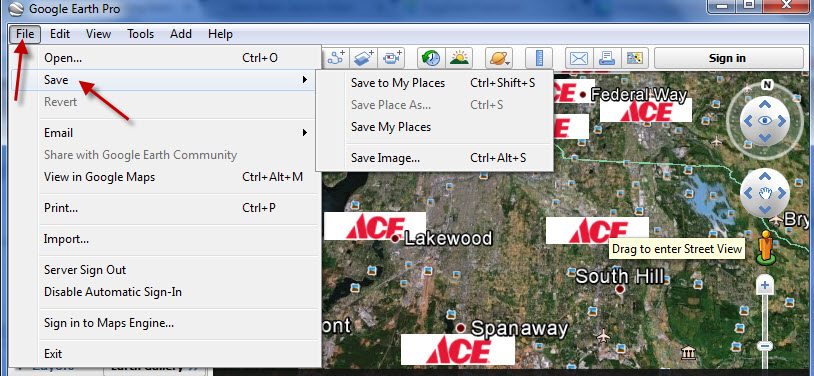Click the zoom slider plus button
The width and height of the screenshot is (814, 376).
pos(764,285)
